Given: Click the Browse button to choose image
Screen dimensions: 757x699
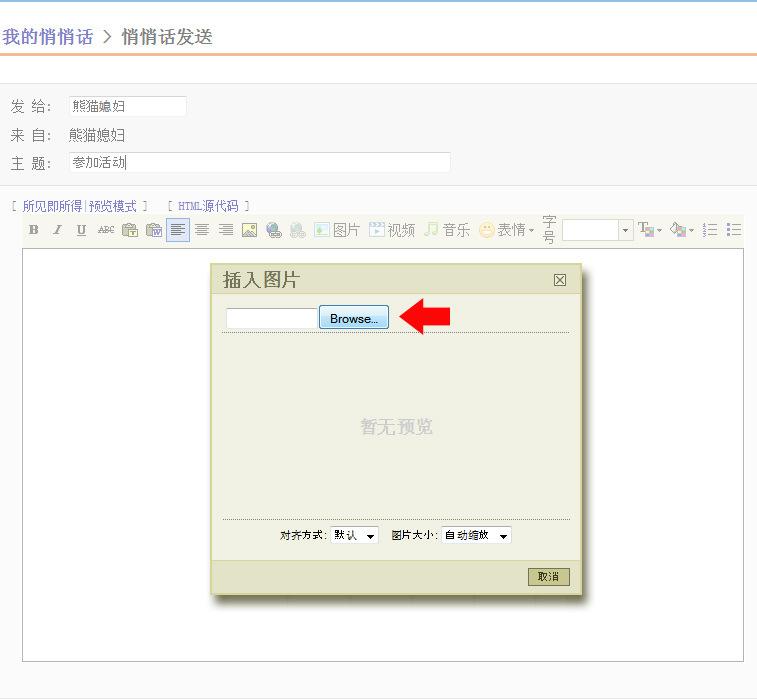Looking at the screenshot, I should click(x=354, y=318).
